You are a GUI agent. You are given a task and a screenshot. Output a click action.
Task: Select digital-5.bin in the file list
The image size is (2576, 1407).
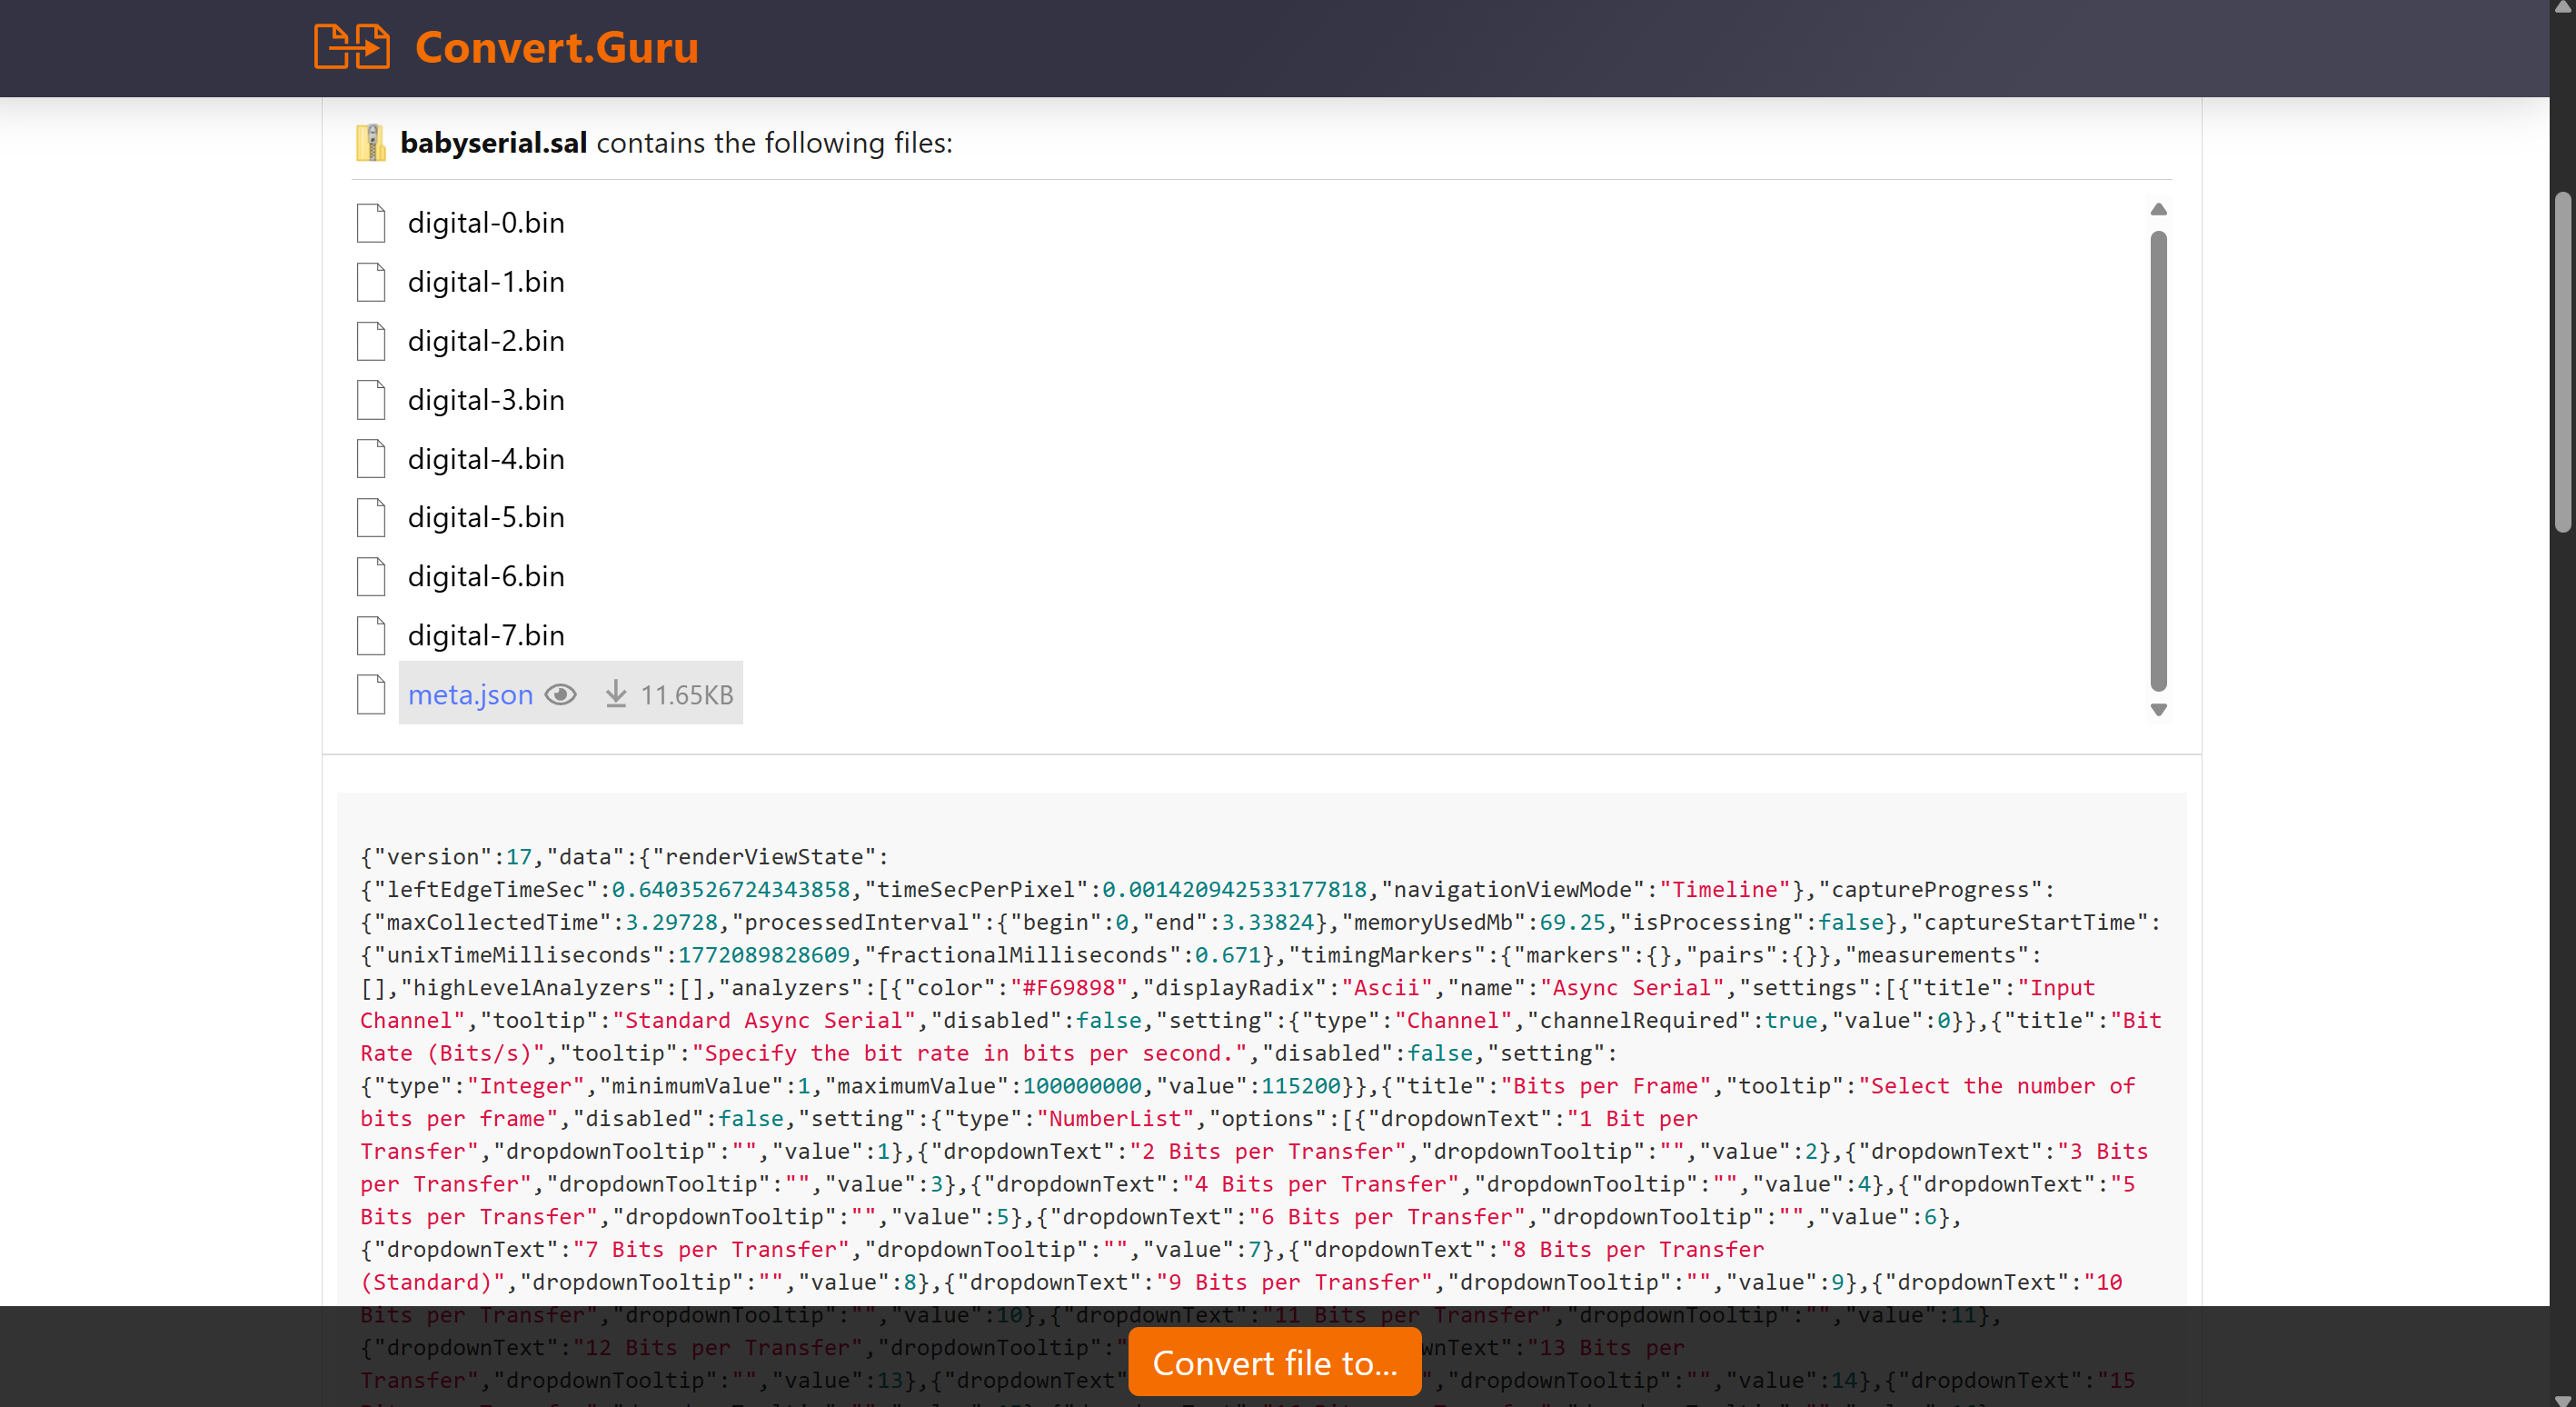coord(485,517)
